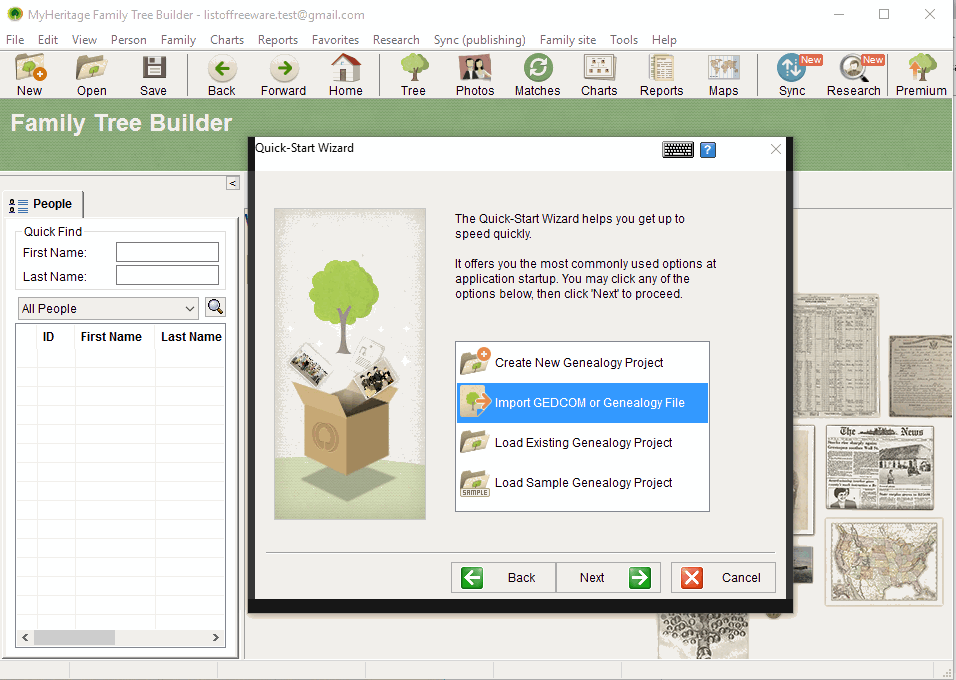This screenshot has width=956, height=680.
Task: Close the Quick-Start Wizard dialog
Action: tap(776, 149)
